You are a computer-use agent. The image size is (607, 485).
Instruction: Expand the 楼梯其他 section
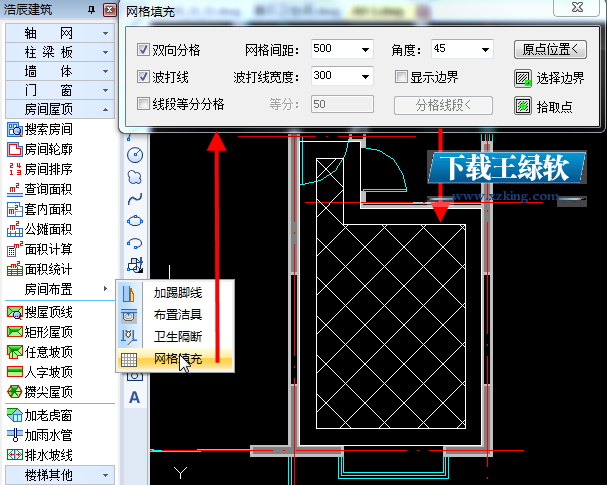pos(60,475)
